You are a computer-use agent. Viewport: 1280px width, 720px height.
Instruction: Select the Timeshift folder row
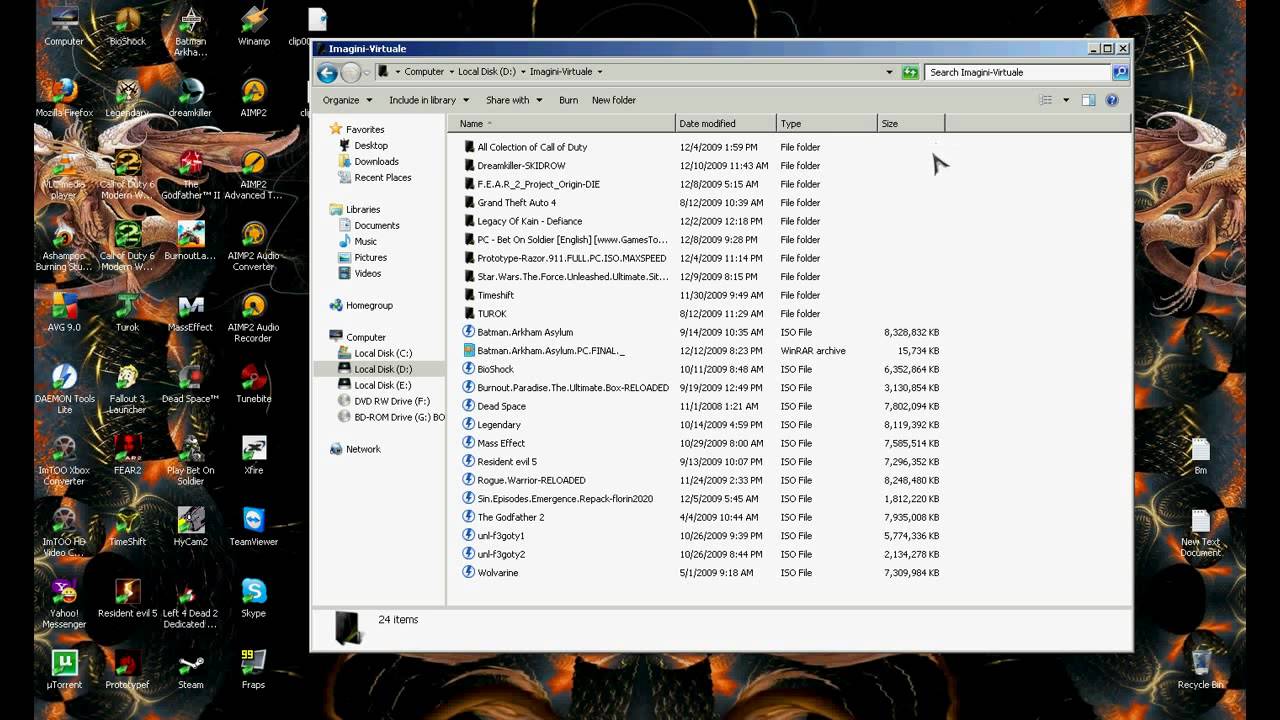pyautogui.click(x=495, y=295)
